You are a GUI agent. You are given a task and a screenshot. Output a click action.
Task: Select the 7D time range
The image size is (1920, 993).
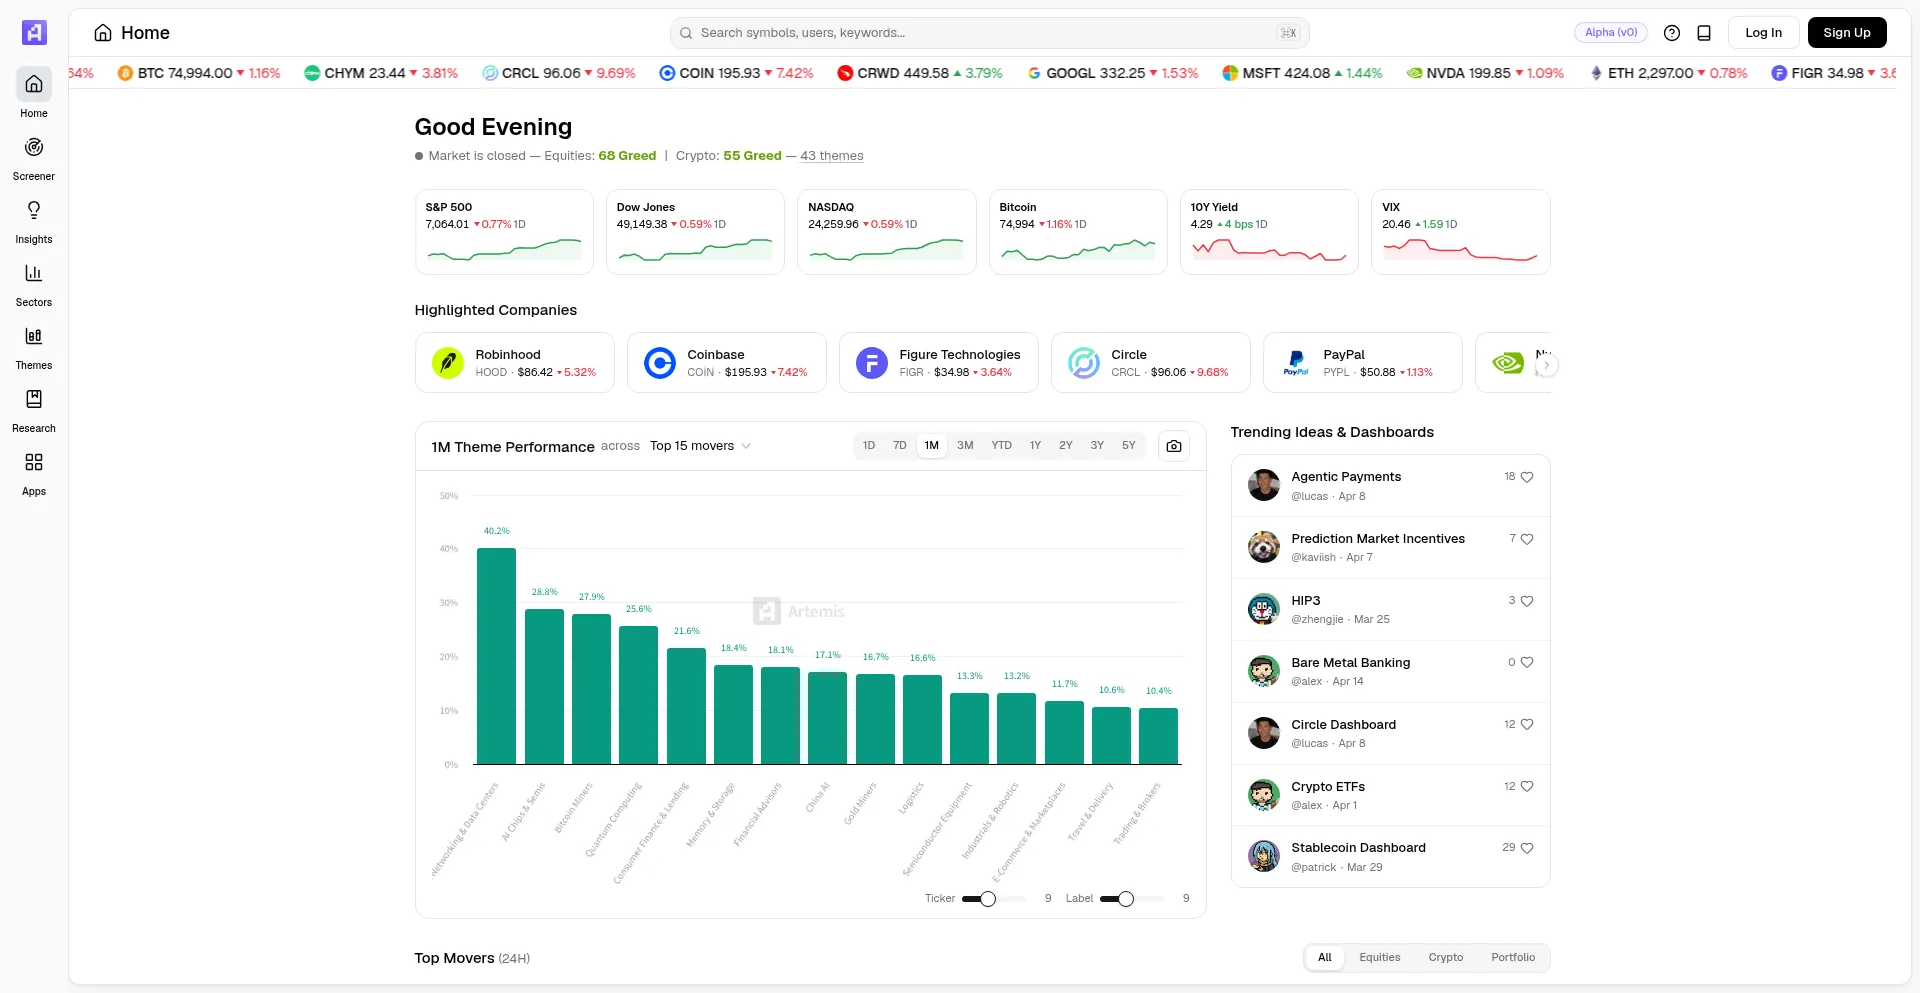(x=900, y=446)
